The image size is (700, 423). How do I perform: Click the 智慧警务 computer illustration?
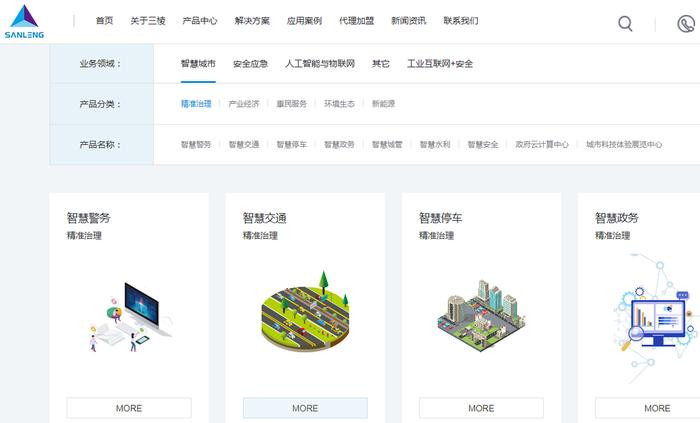[129, 317]
